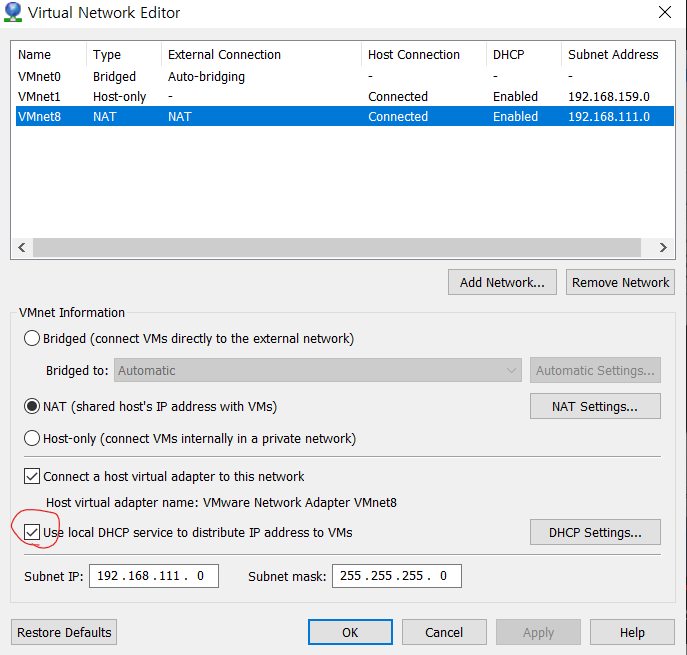This screenshot has width=687, height=655.
Task: Click the Name column header
Action: tap(49, 54)
